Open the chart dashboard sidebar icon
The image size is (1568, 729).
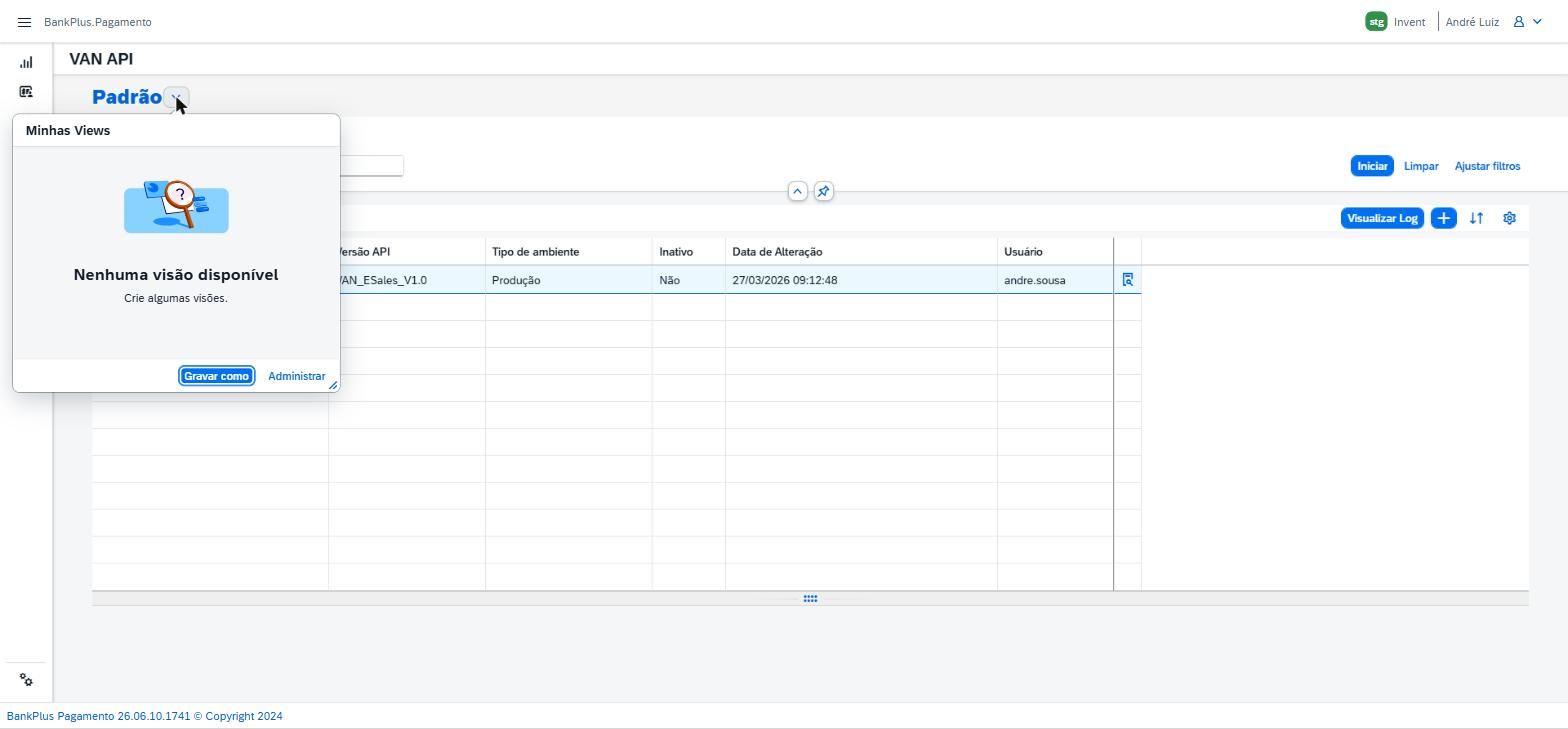(26, 62)
